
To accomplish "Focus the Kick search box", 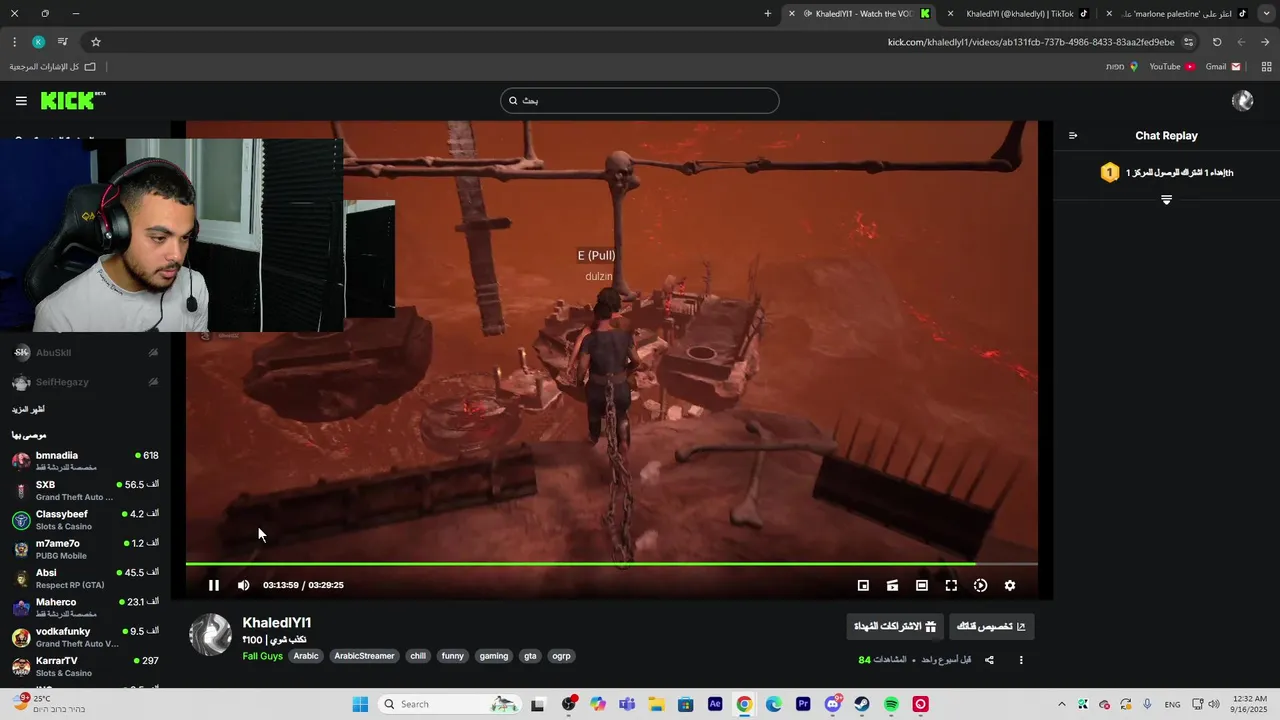I will pos(640,101).
